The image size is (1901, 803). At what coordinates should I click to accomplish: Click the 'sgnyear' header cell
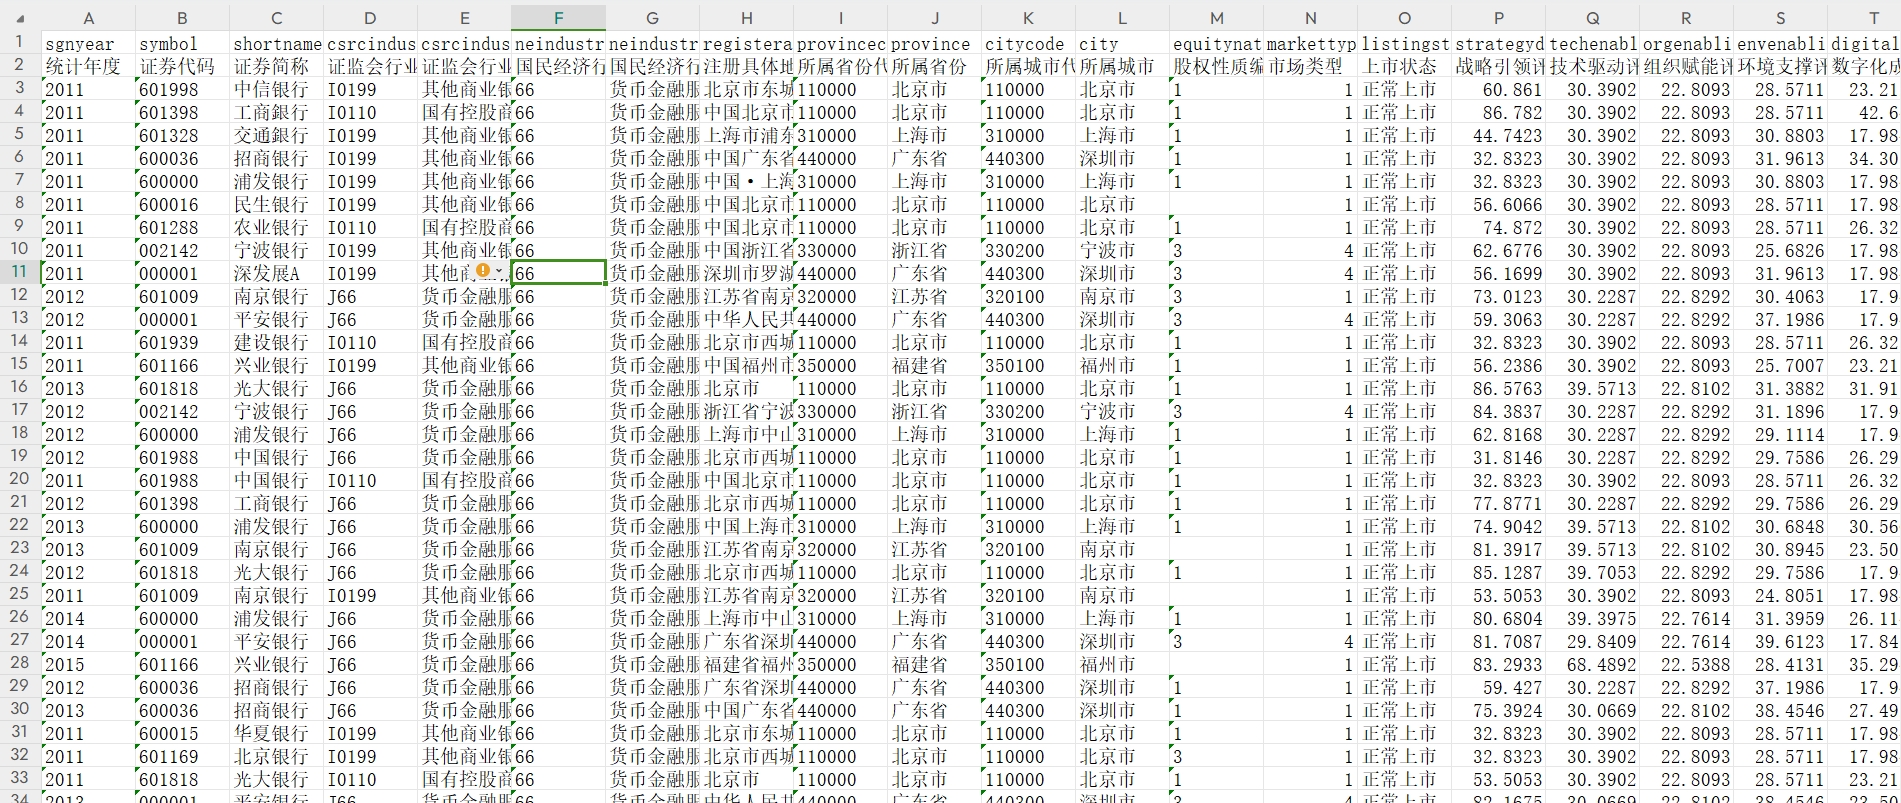pyautogui.click(x=88, y=43)
